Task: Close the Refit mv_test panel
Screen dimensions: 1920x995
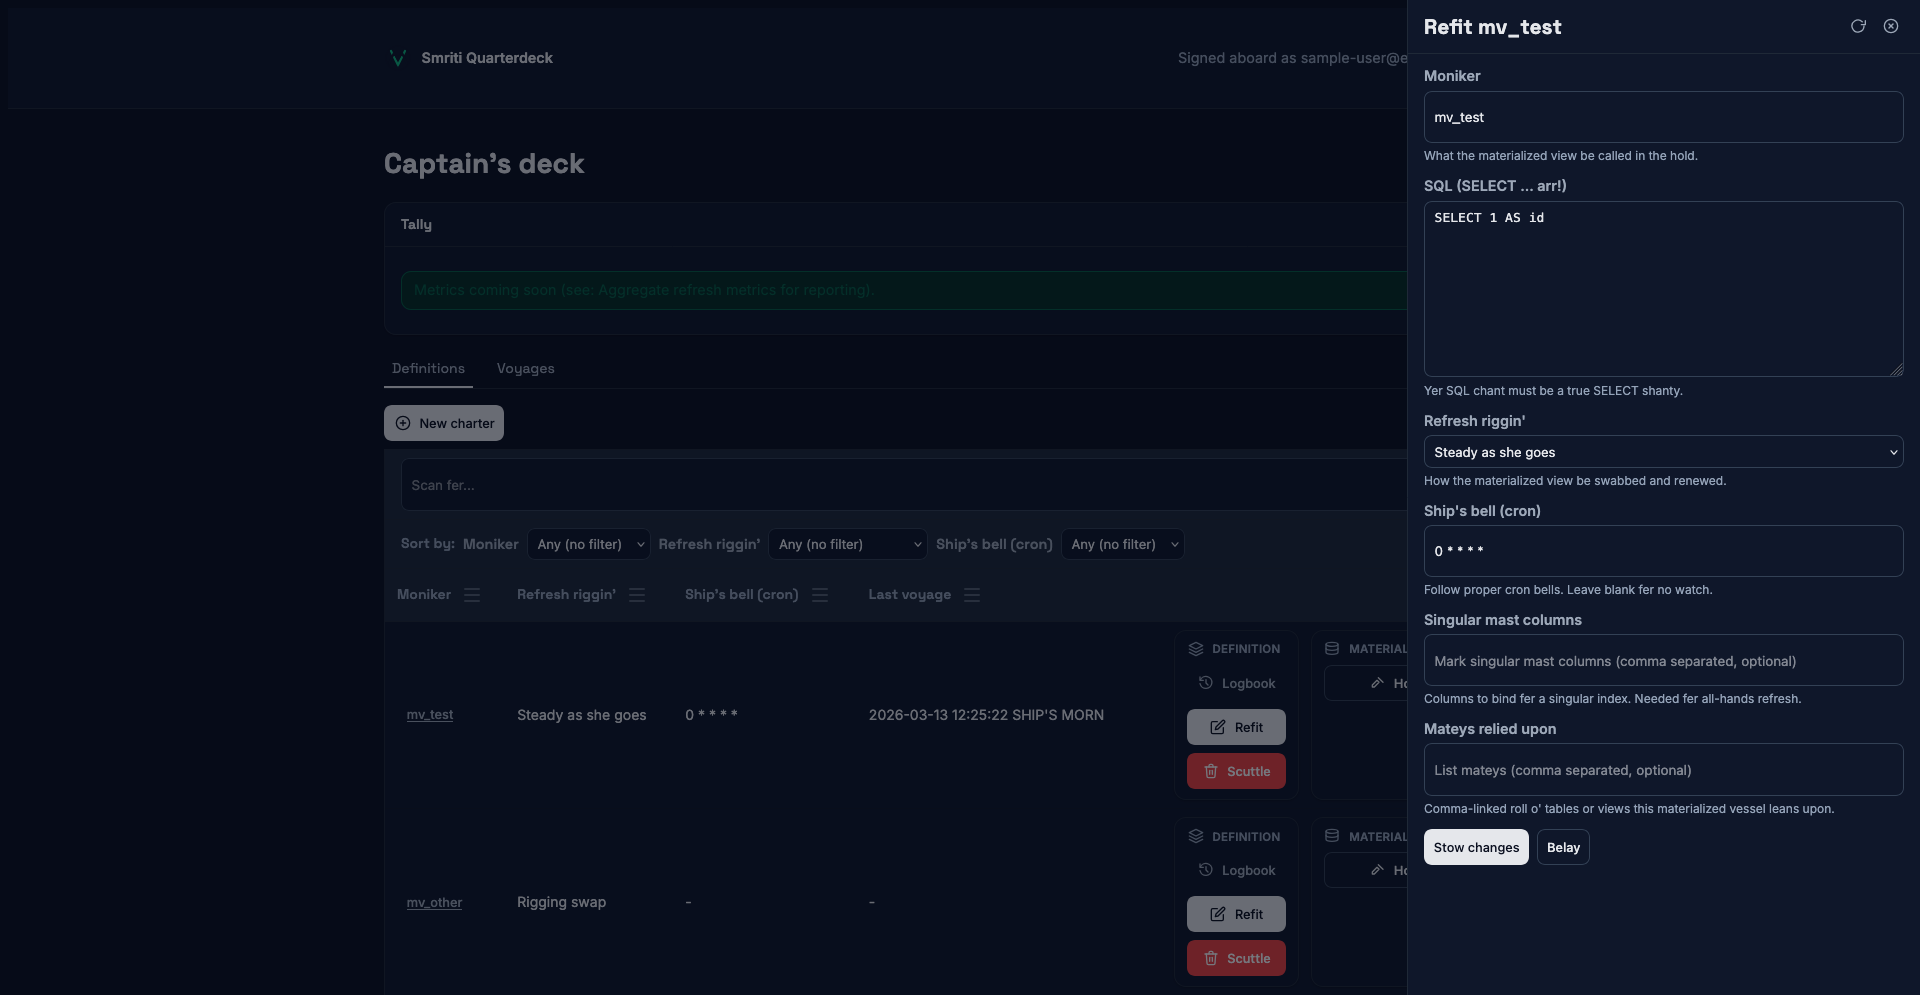Action: pos(1890,27)
